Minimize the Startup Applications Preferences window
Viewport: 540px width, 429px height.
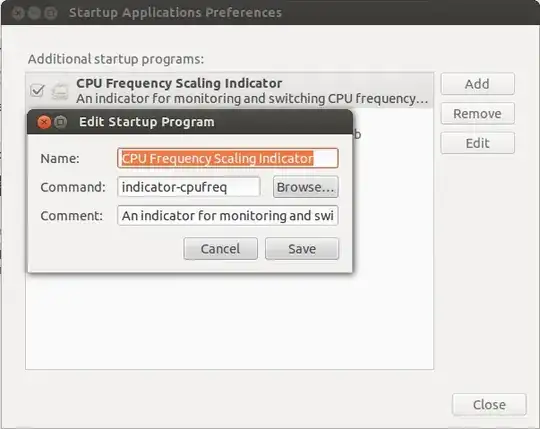[x=34, y=13]
